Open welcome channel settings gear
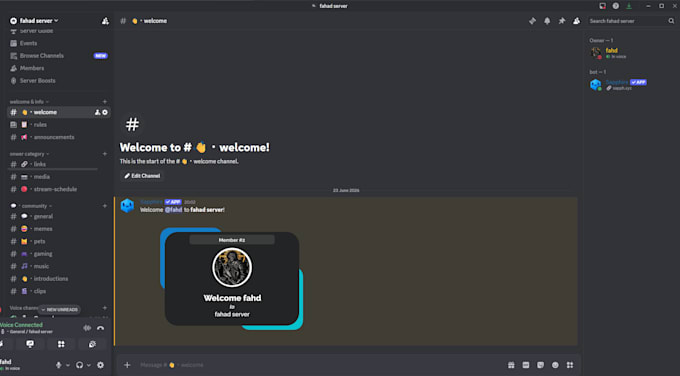The height and width of the screenshot is (376, 680). pos(105,112)
